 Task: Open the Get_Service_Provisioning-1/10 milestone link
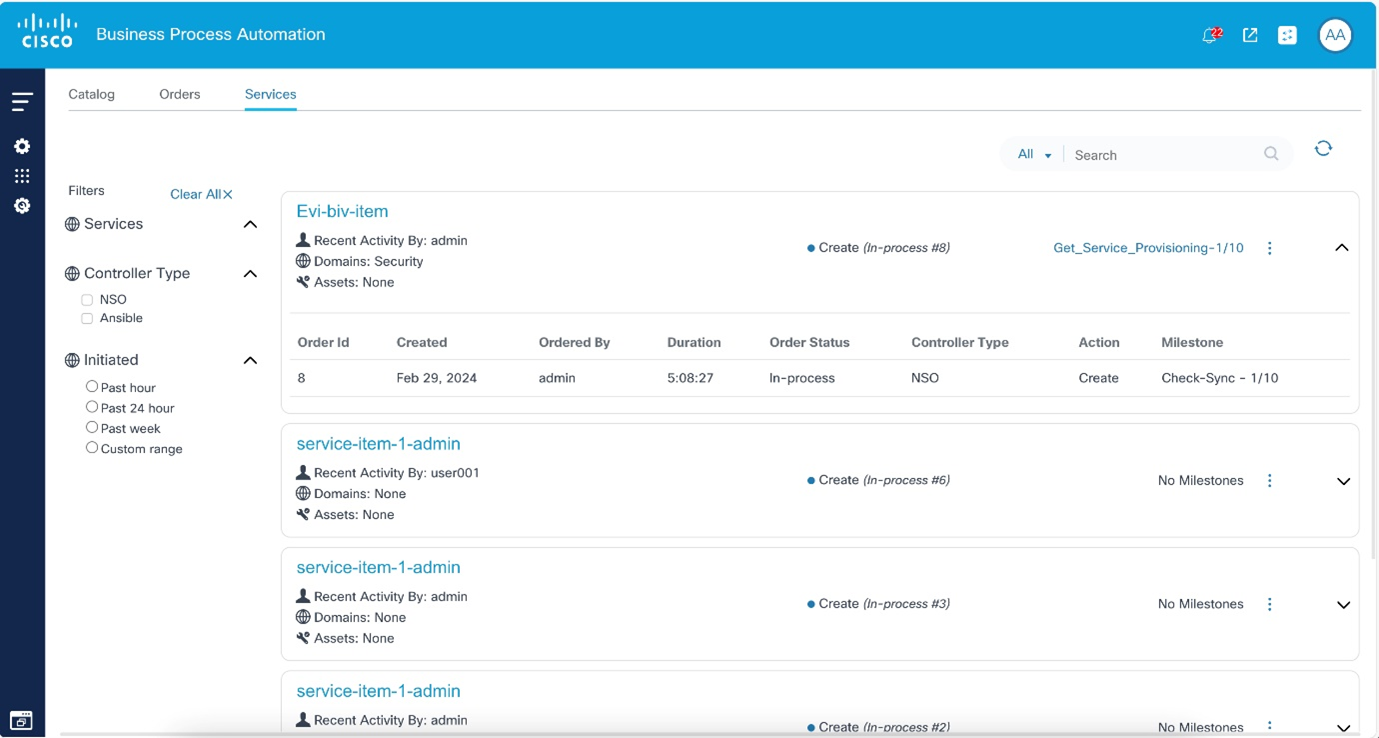[x=1148, y=248]
